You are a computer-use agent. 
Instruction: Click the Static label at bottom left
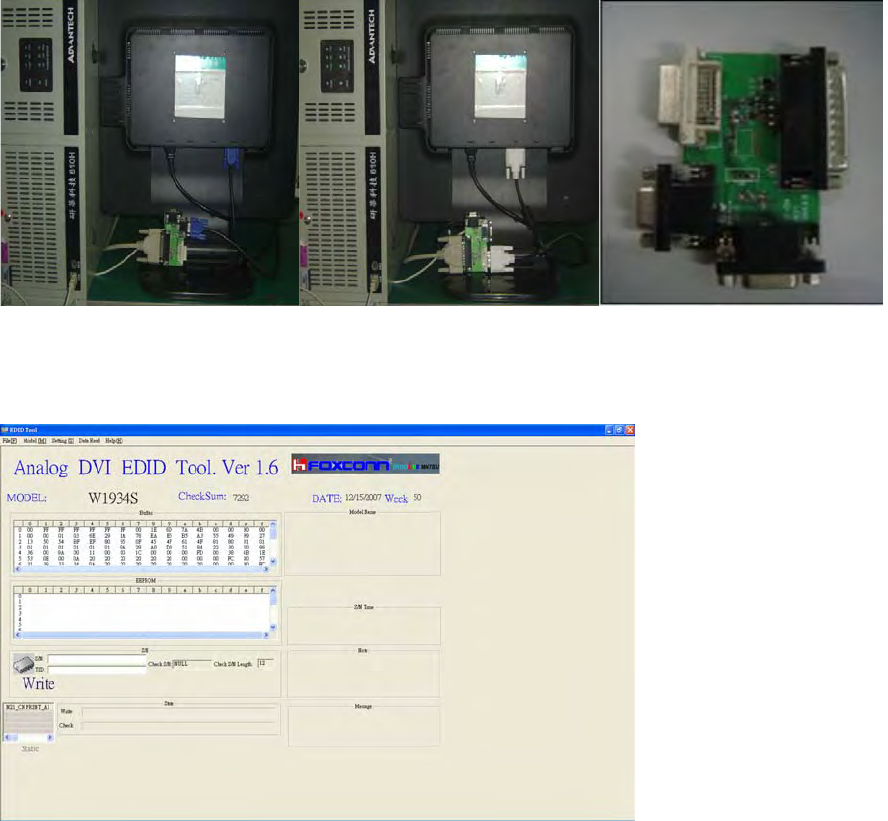[x=30, y=749]
